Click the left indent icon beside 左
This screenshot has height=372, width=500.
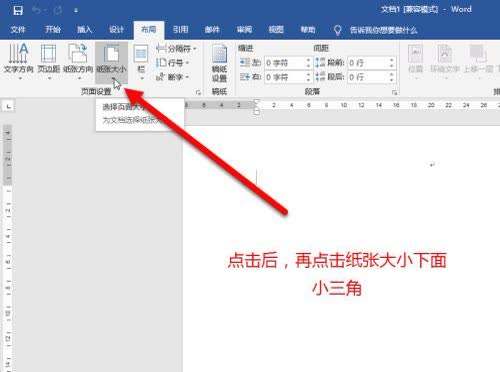(245, 62)
